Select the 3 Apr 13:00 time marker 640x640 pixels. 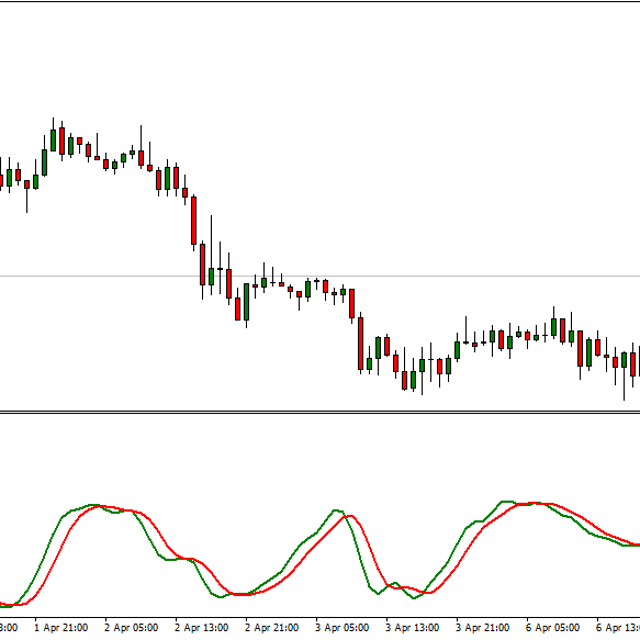point(413,628)
